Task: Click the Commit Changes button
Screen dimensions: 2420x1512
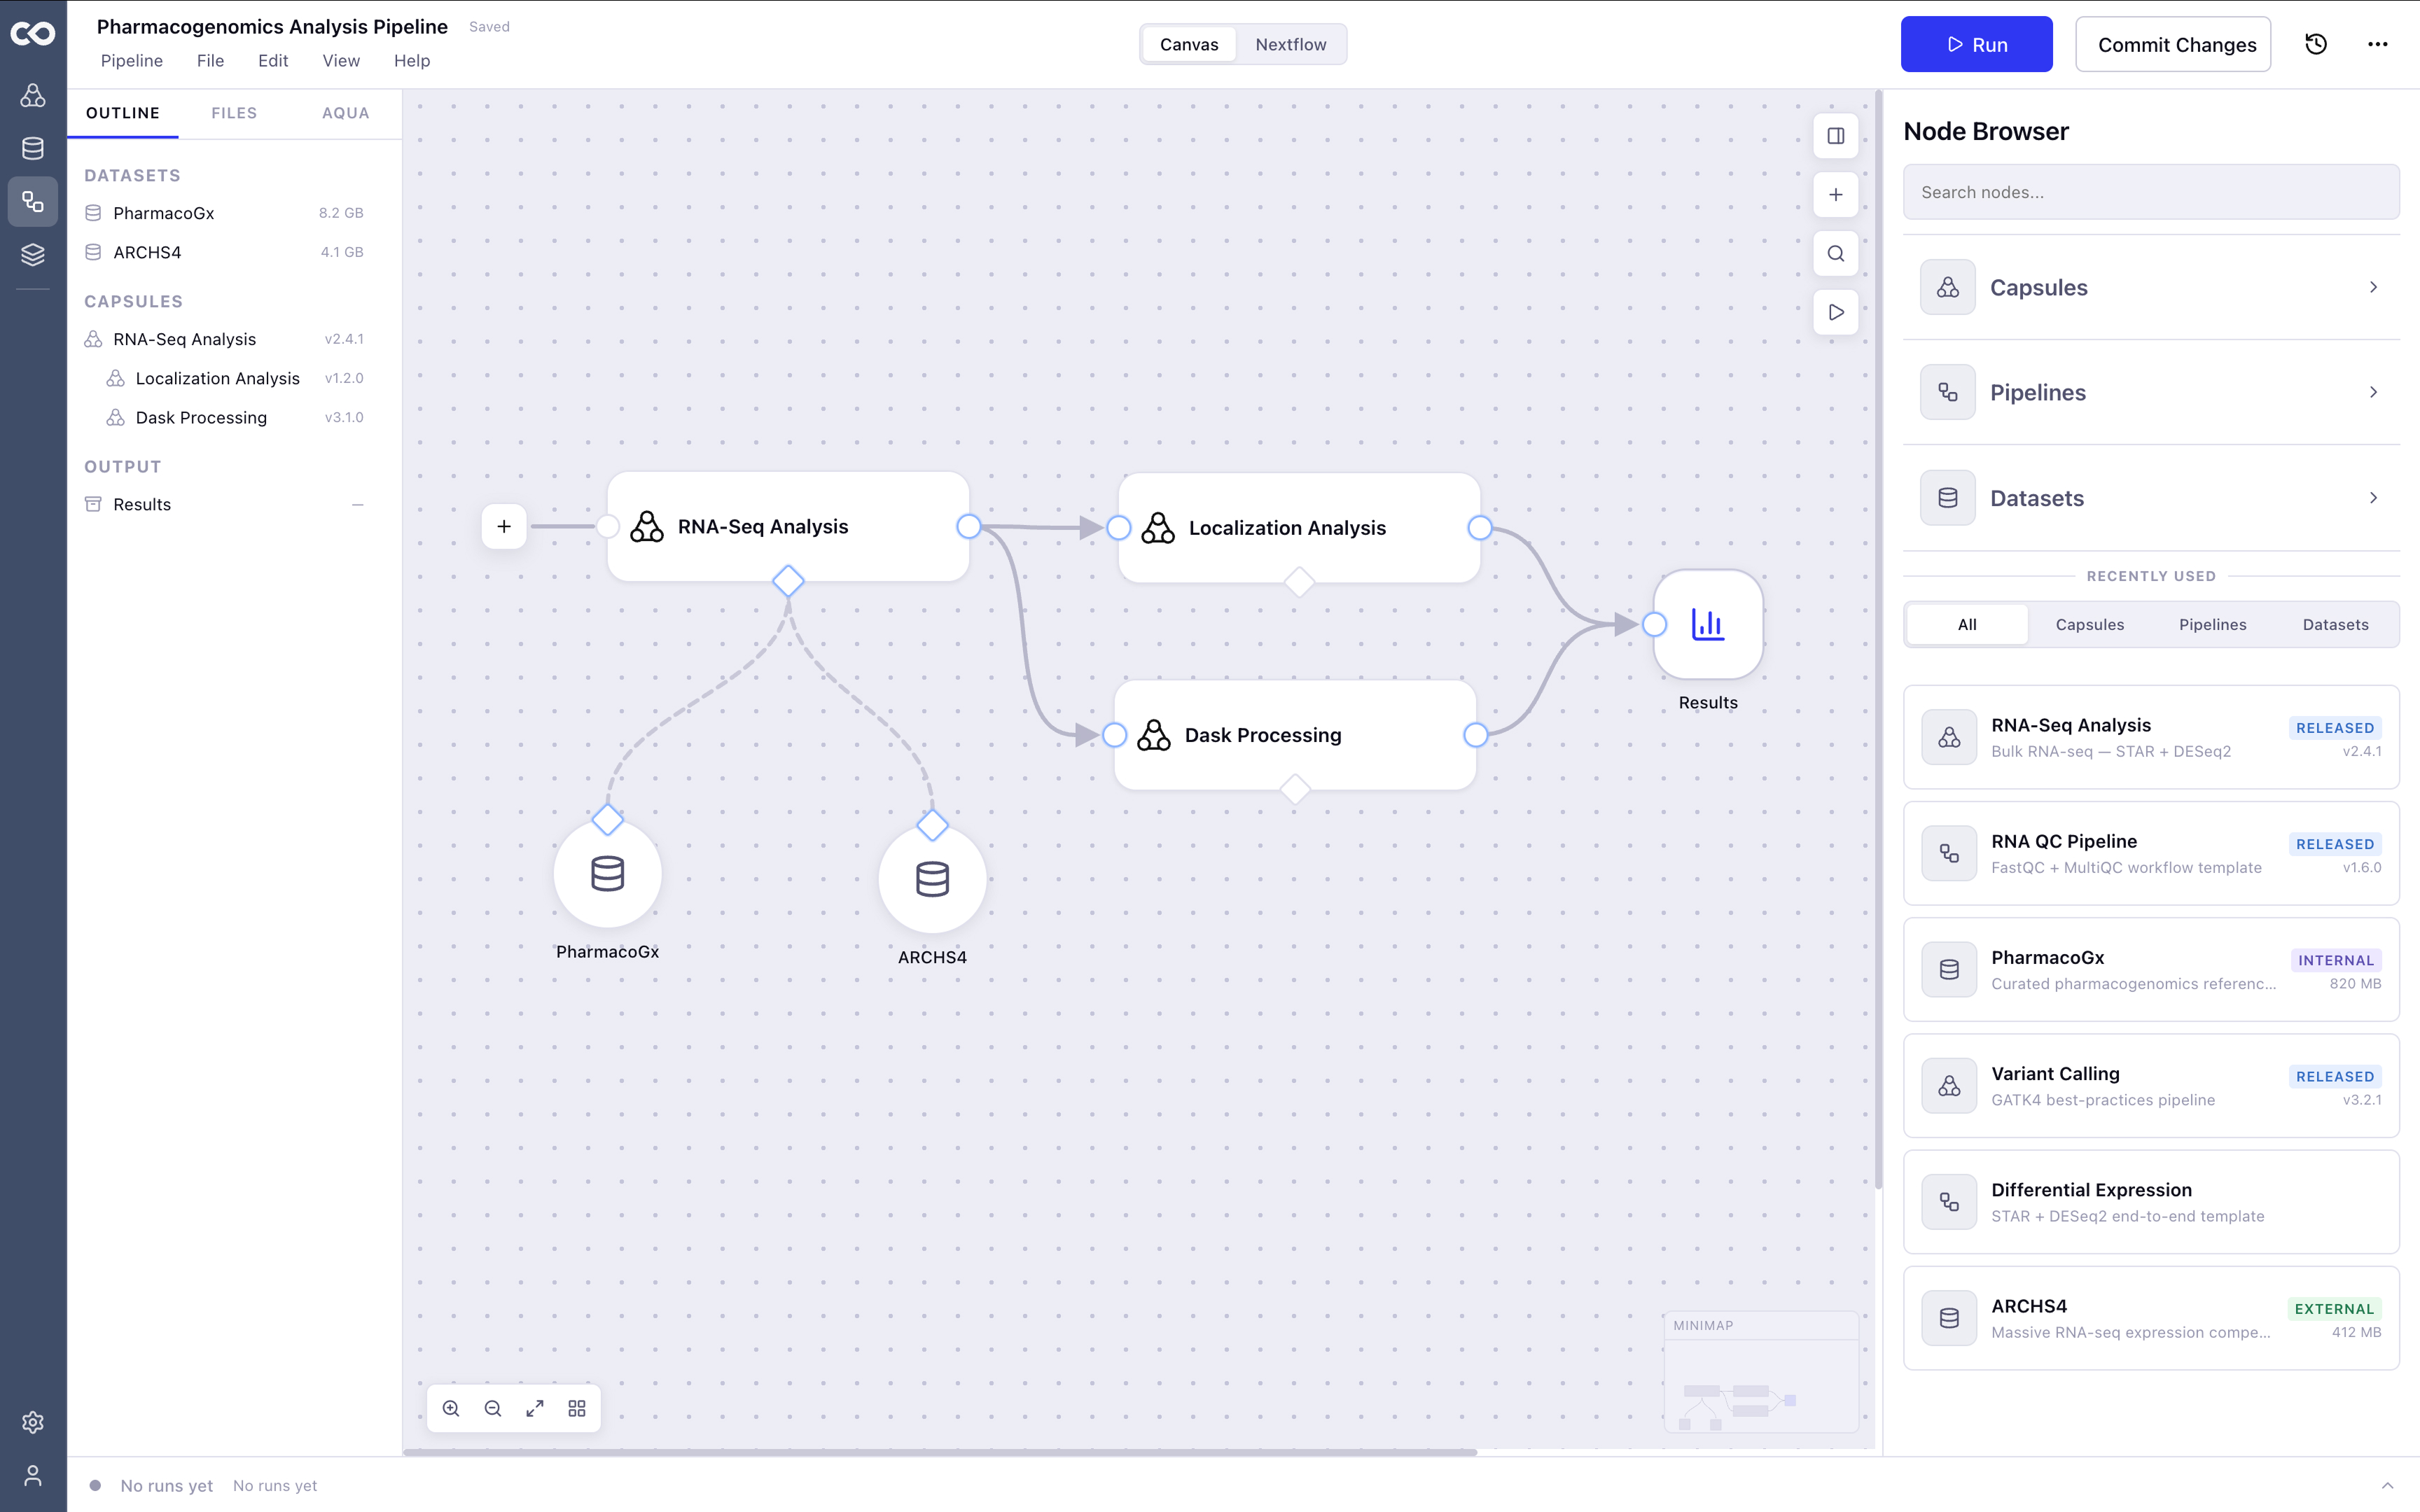Action: (2174, 44)
